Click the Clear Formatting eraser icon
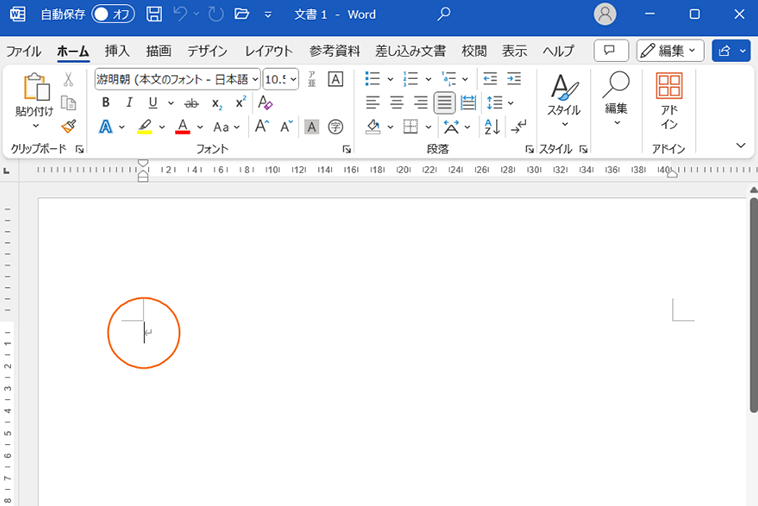The width and height of the screenshot is (758, 506). pos(265,103)
